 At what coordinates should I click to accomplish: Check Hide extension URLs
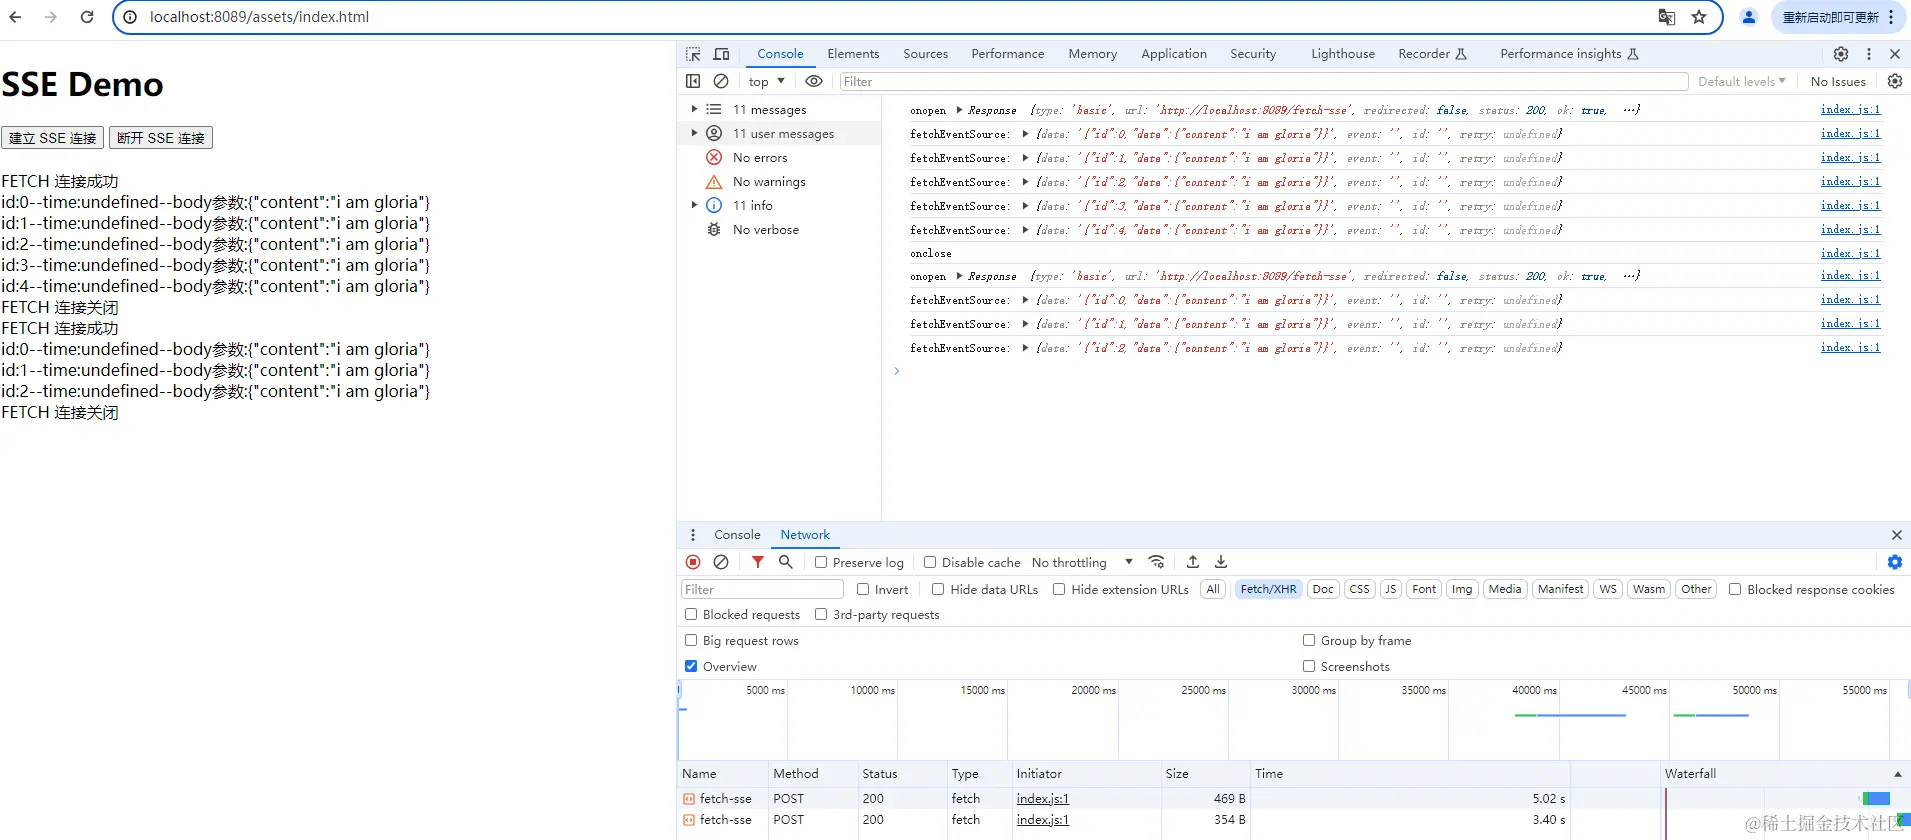(1059, 589)
